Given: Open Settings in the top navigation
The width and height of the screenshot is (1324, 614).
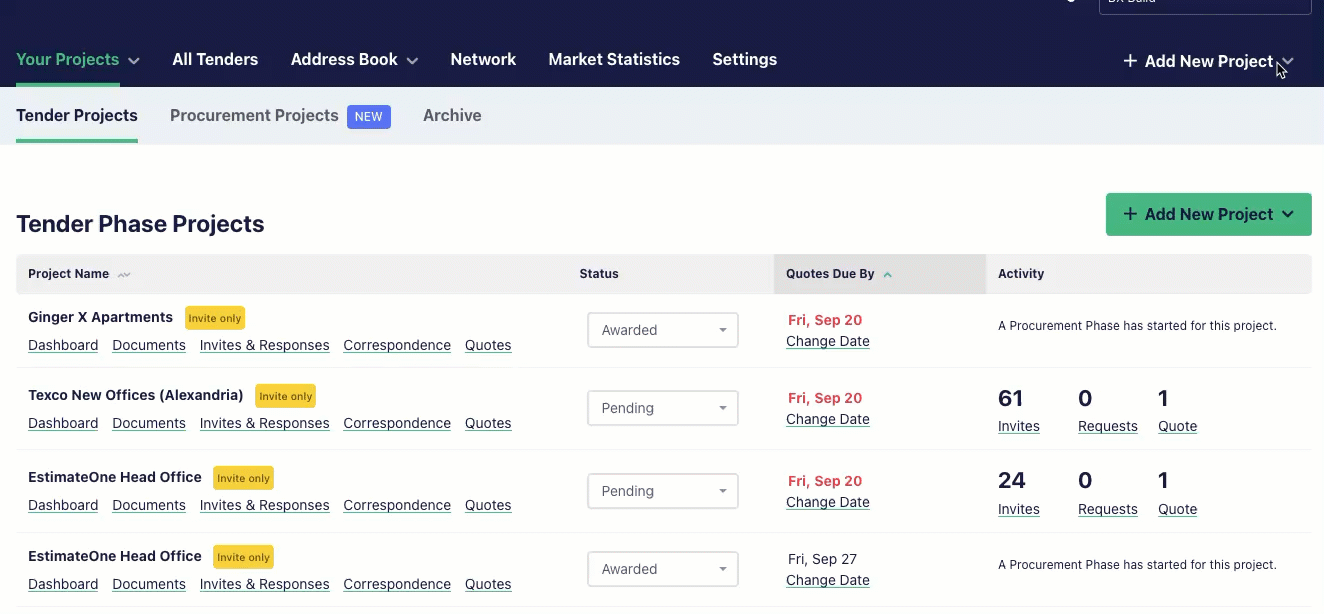Looking at the screenshot, I should tap(745, 60).
